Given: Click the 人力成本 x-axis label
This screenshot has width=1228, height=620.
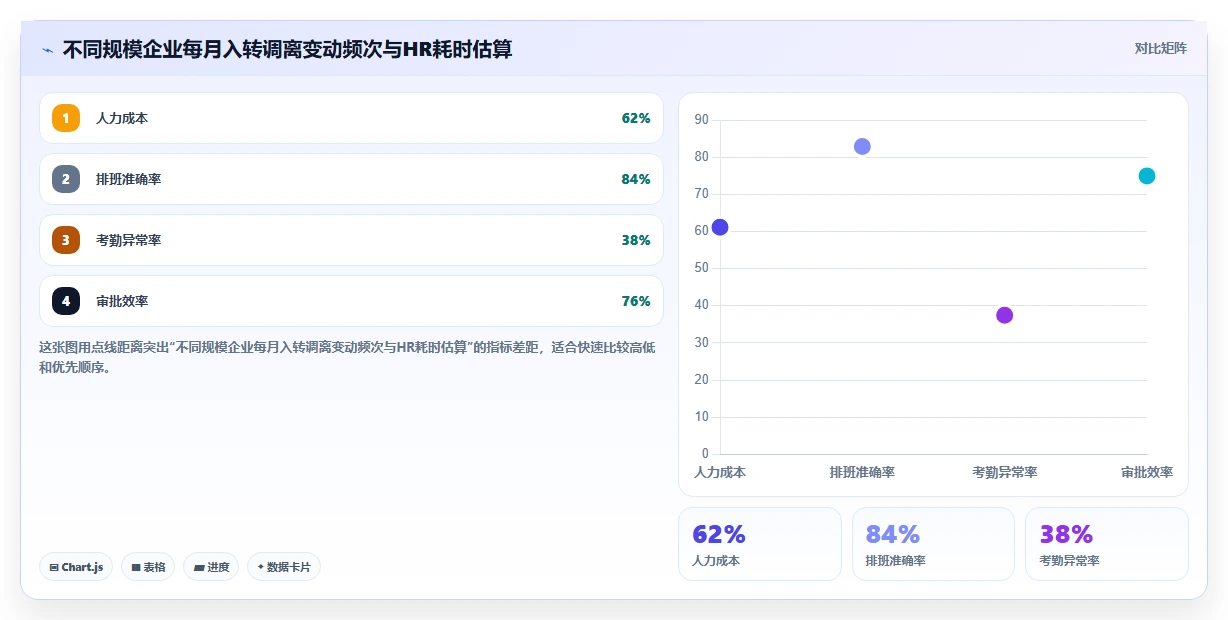Looking at the screenshot, I should point(720,472).
